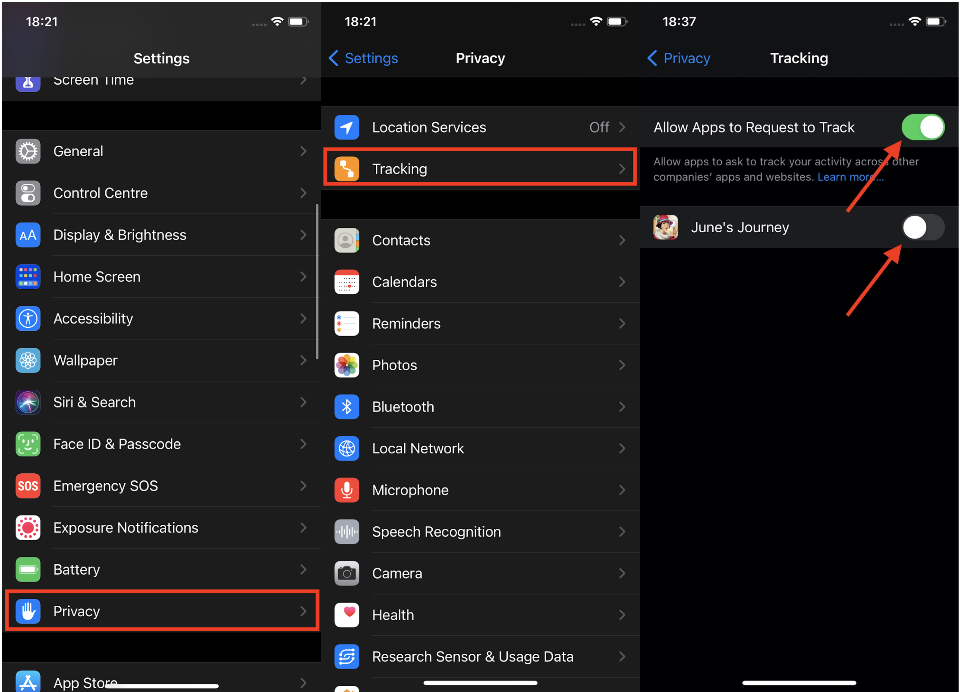Open the Health privacy entry
Image resolution: width=960 pixels, height=692 pixels.
(x=393, y=615)
